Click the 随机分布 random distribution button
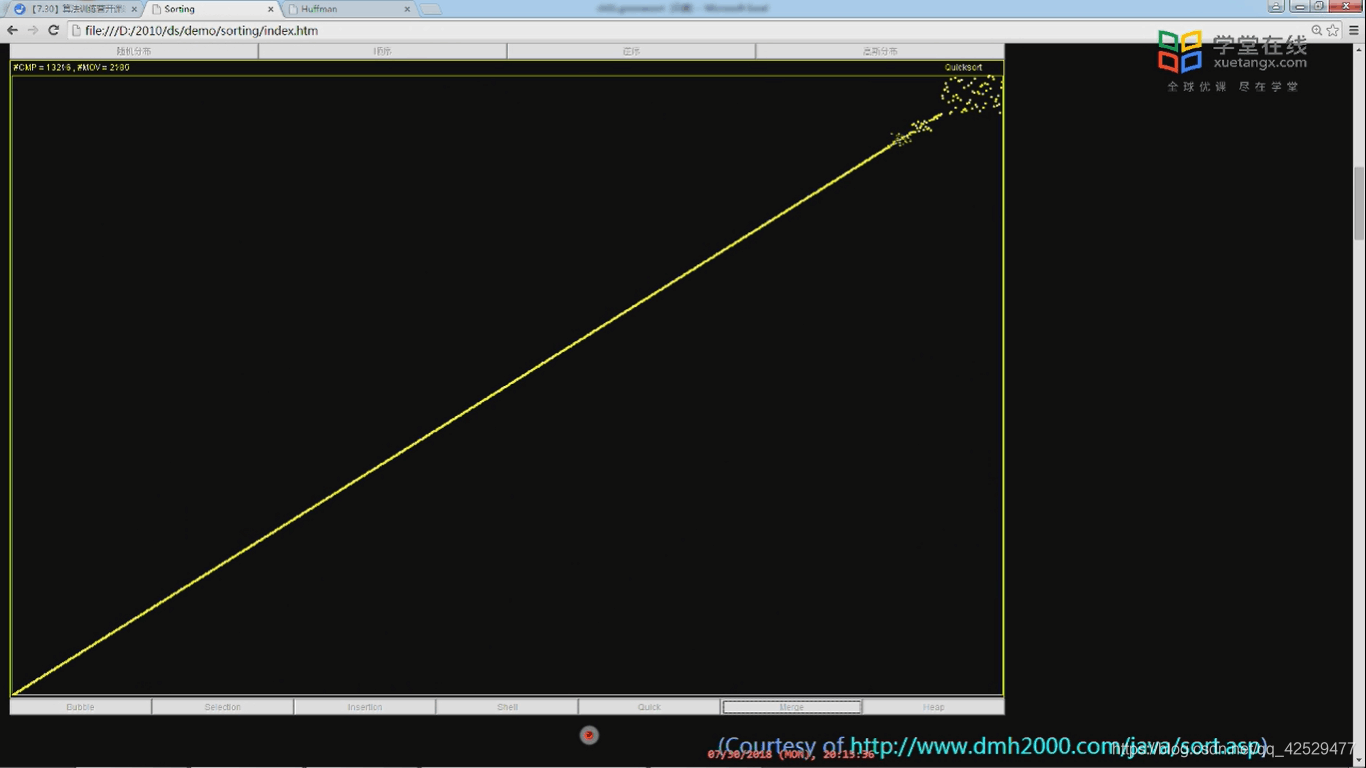This screenshot has height=768, width=1366. pyautogui.click(x=134, y=51)
